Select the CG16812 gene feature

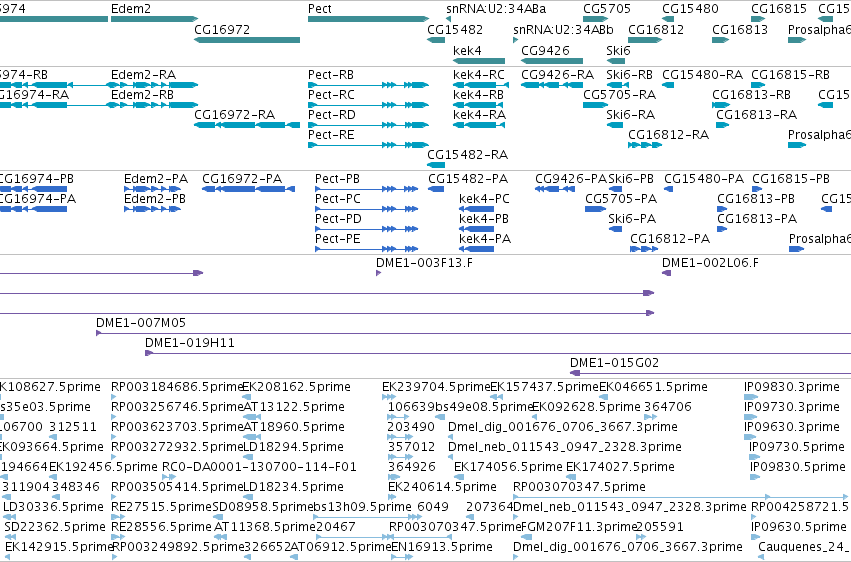pyautogui.click(x=645, y=40)
